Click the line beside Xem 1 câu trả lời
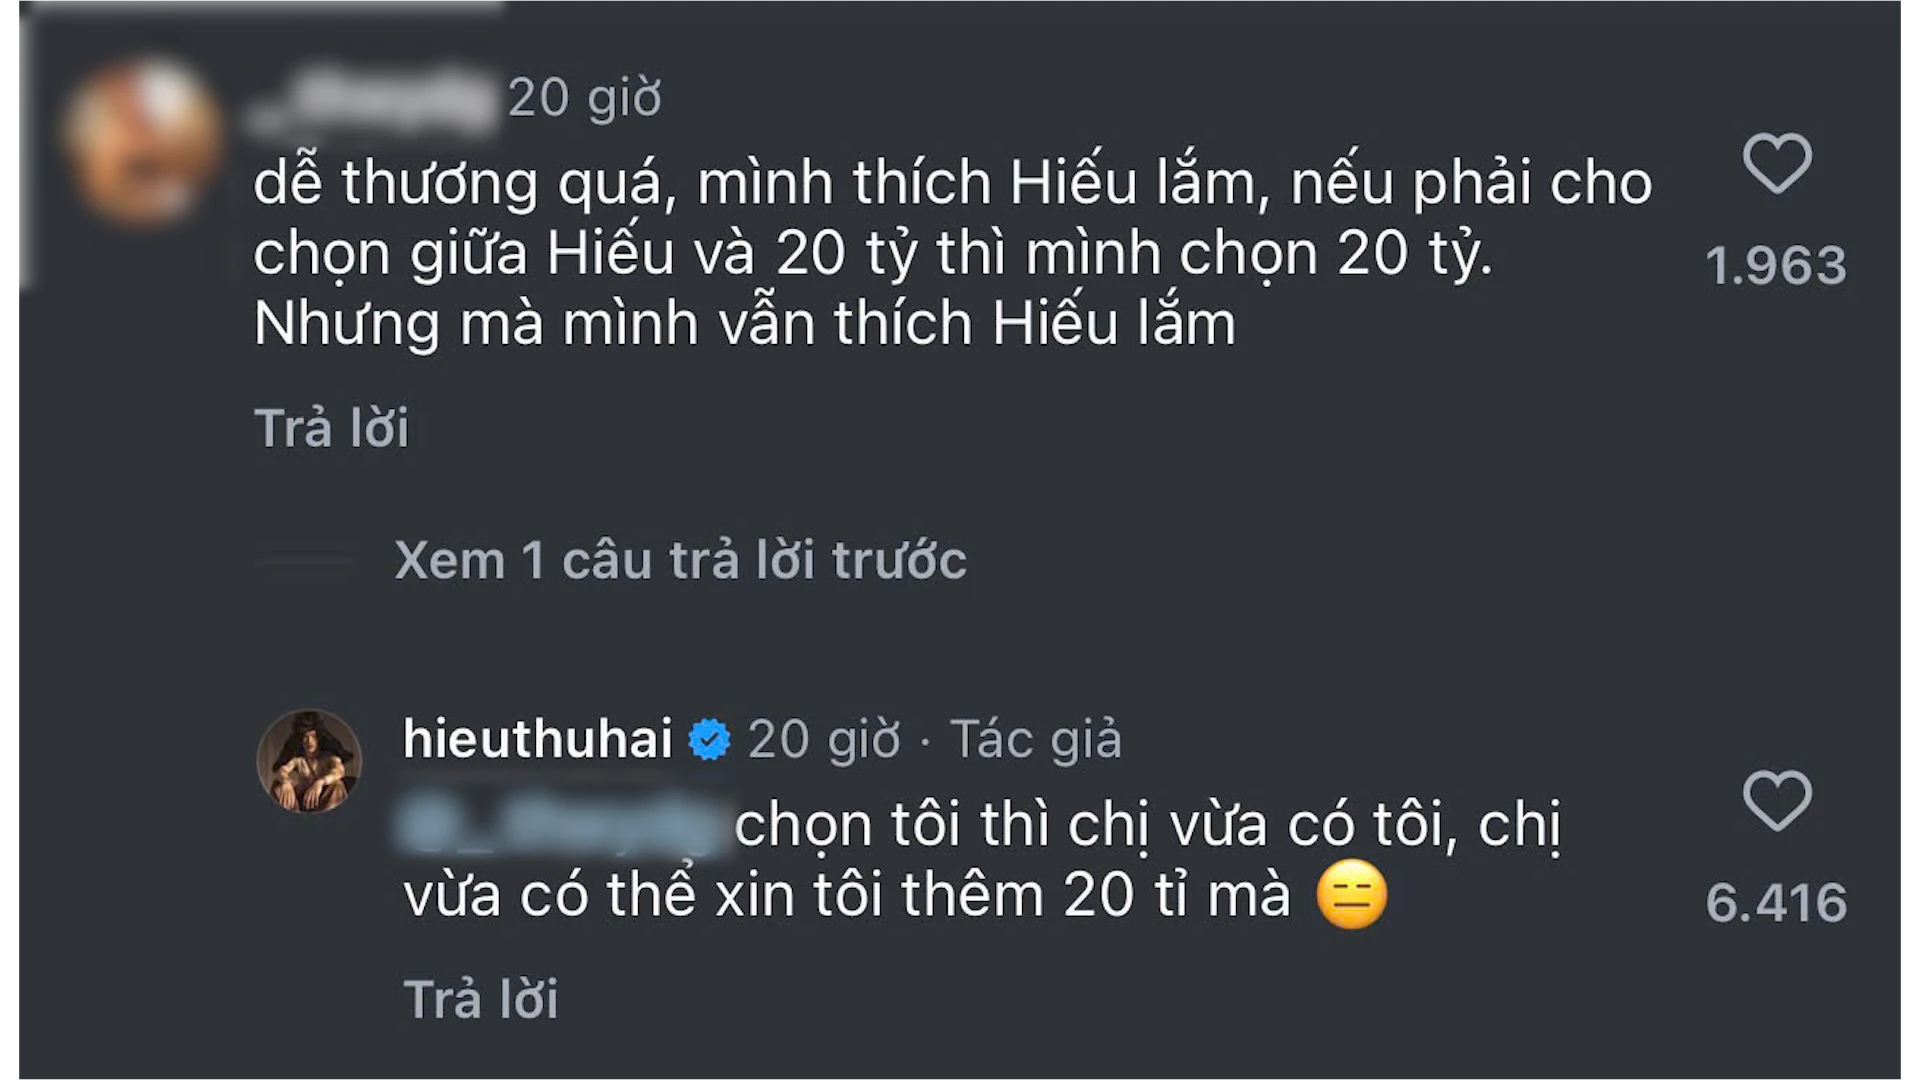The image size is (1920, 1080). tap(306, 561)
